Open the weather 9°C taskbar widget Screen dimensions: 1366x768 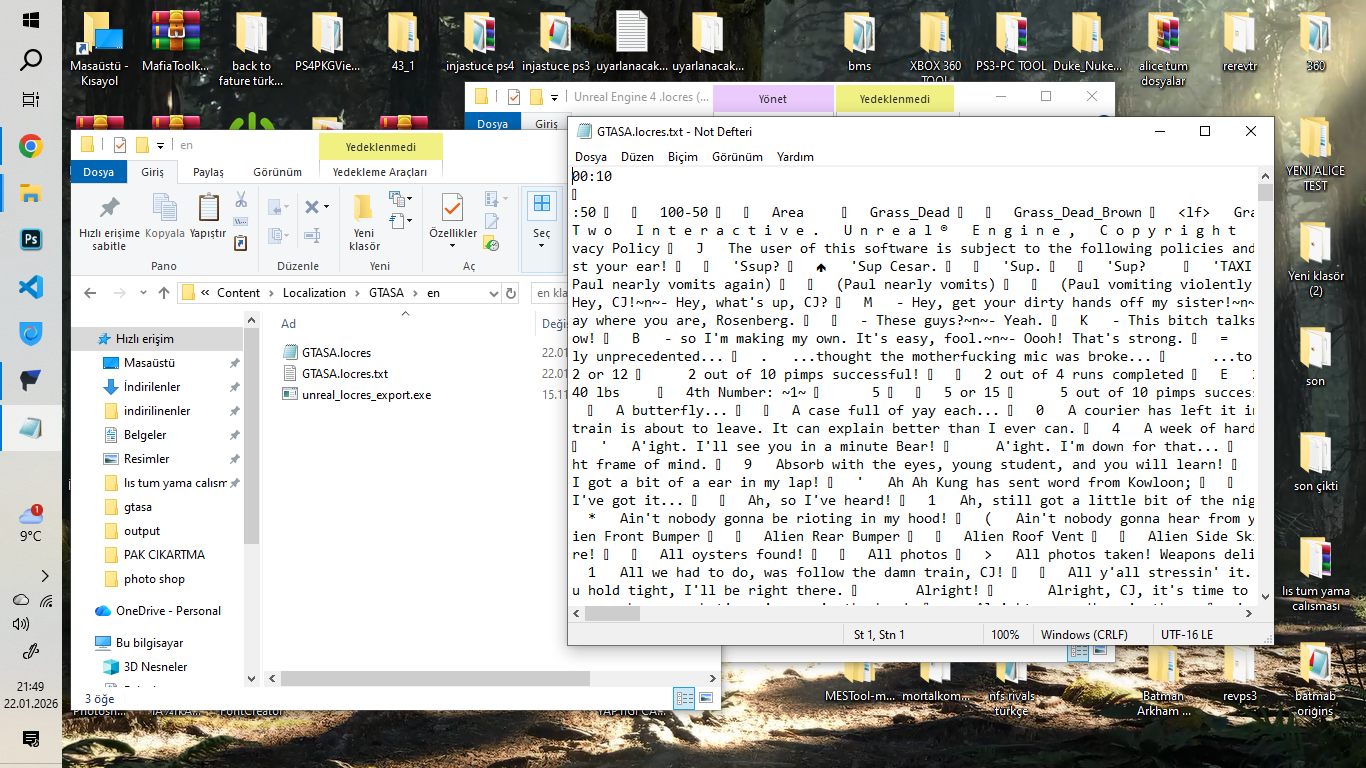[x=30, y=523]
